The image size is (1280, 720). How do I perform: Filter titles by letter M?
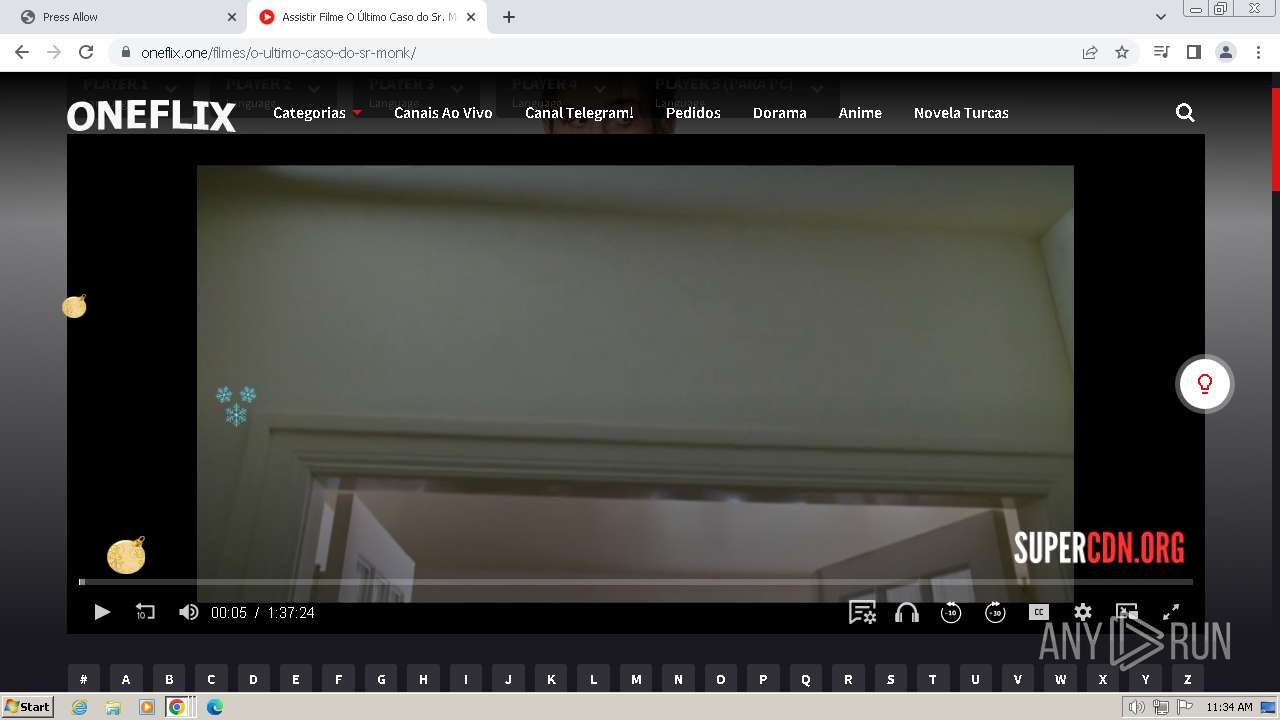[636, 679]
